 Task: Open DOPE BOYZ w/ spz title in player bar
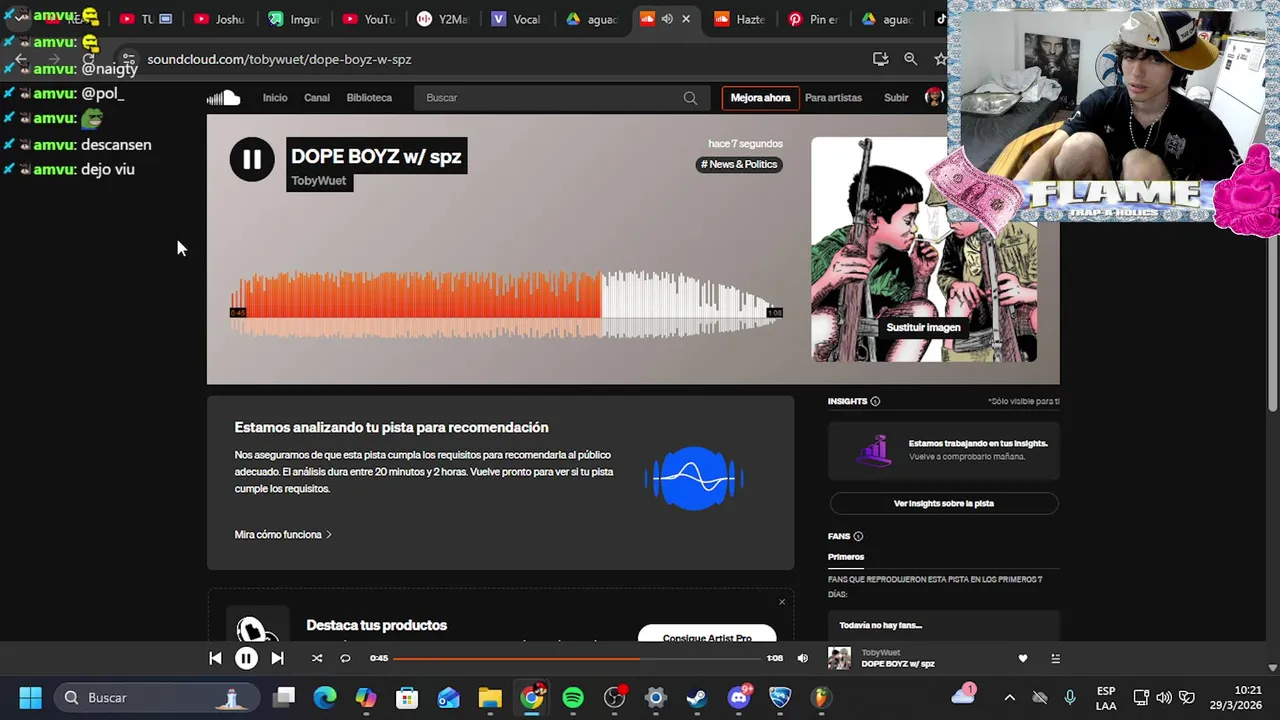click(x=898, y=664)
